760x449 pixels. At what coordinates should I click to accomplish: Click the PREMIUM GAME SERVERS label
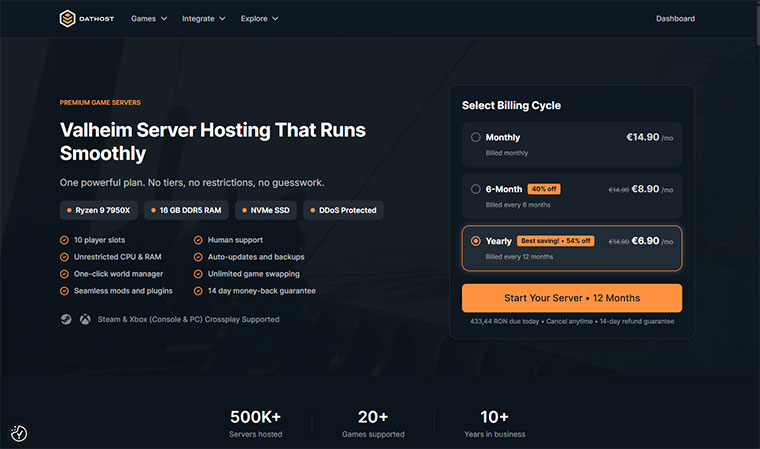coord(100,103)
